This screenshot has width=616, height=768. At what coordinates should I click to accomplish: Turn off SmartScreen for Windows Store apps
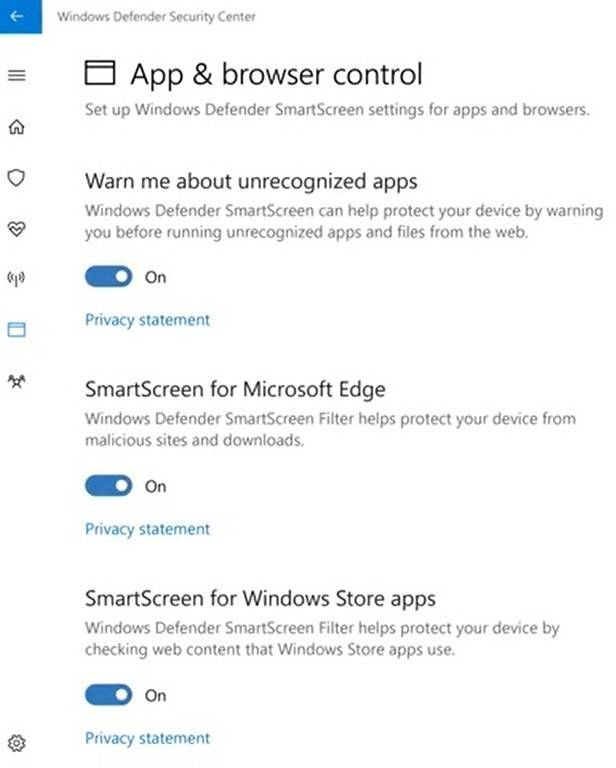tap(109, 695)
